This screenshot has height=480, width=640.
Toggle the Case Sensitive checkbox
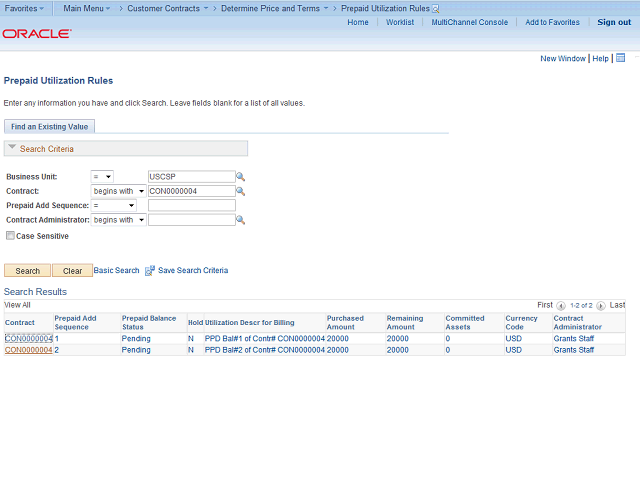pyautogui.click(x=10, y=236)
